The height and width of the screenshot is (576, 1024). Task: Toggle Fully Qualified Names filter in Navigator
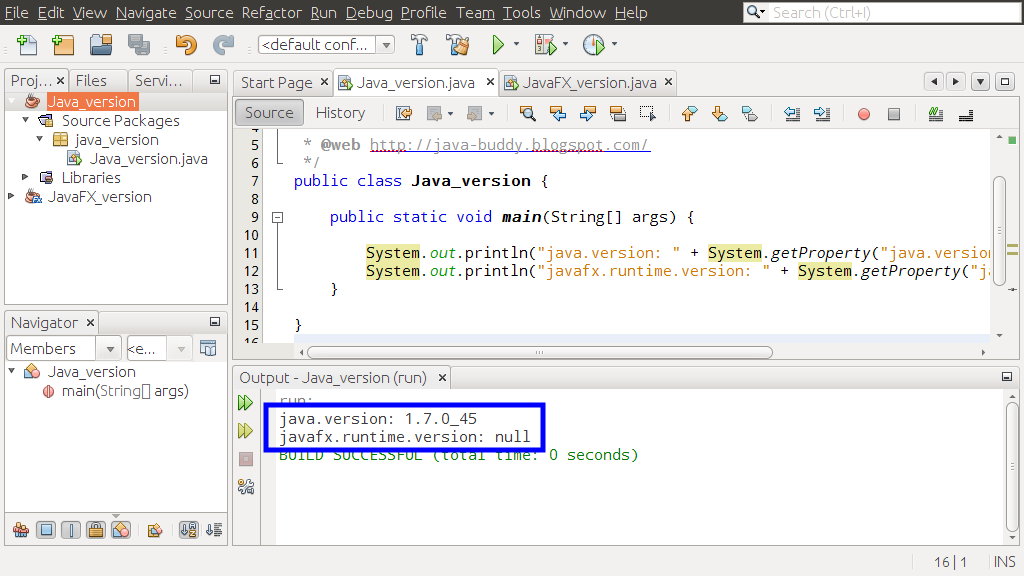155,530
